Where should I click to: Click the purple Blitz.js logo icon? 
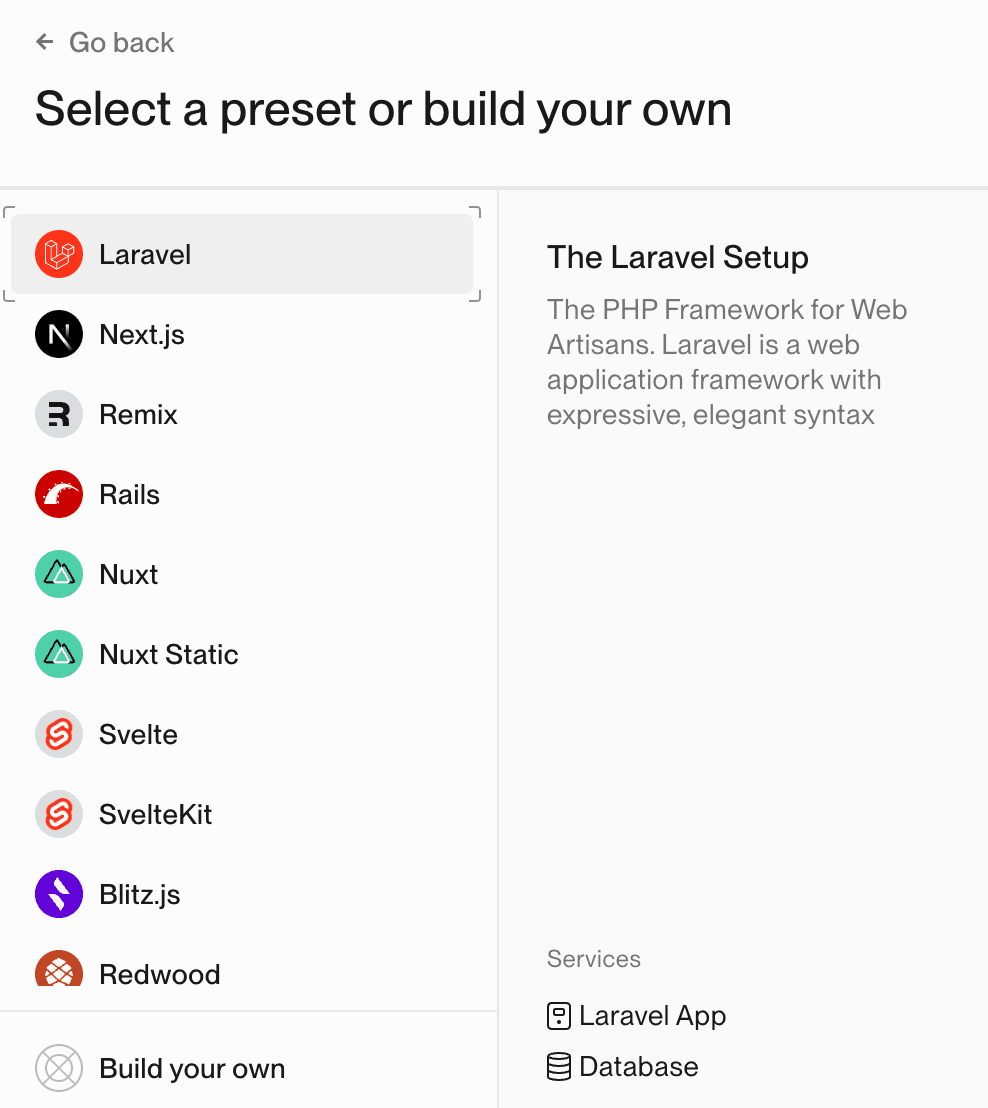point(59,894)
